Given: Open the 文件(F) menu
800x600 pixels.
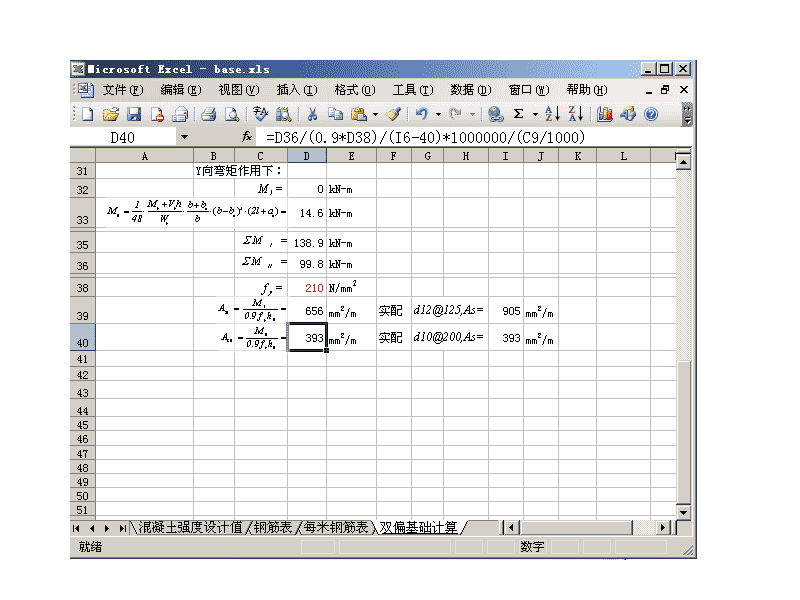Looking at the screenshot, I should [x=123, y=90].
